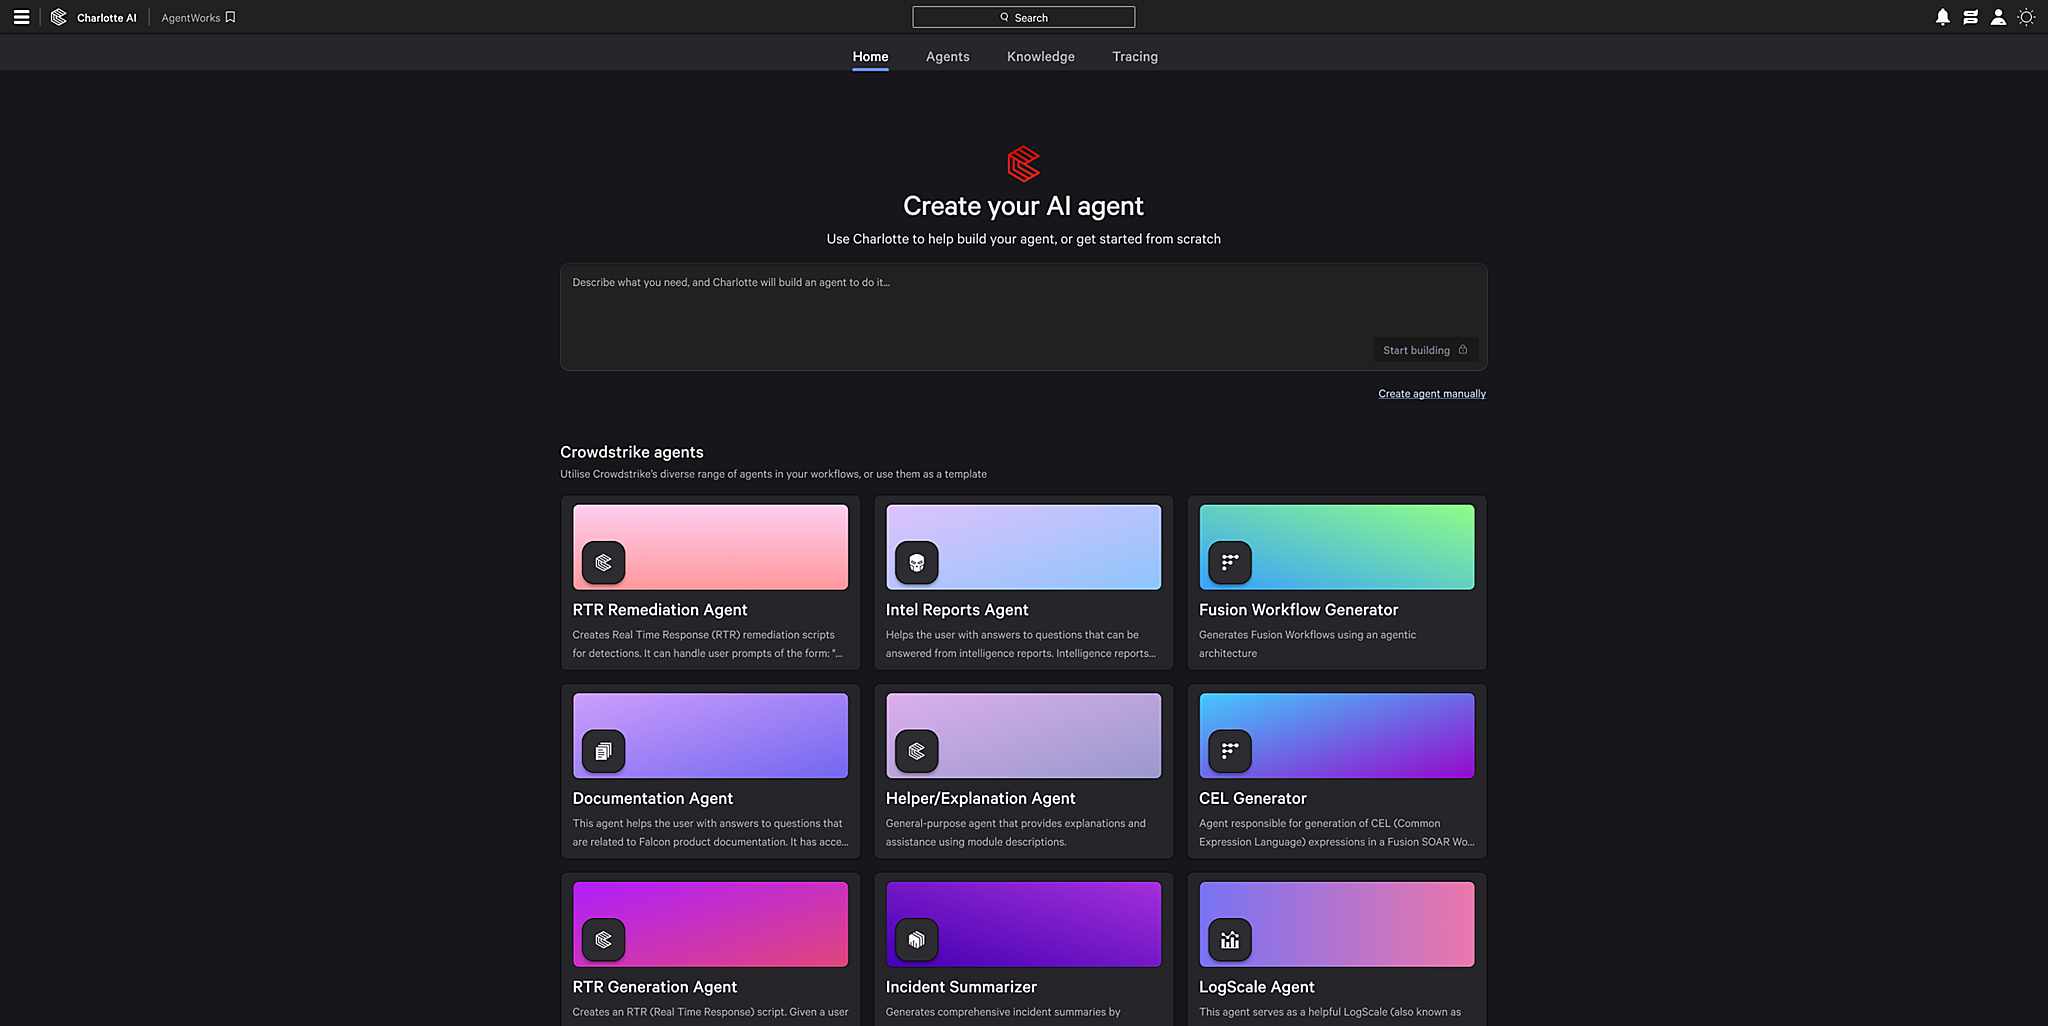Click the Charlotte AI logo icon
This screenshot has width=2048, height=1026.
tap(59, 17)
